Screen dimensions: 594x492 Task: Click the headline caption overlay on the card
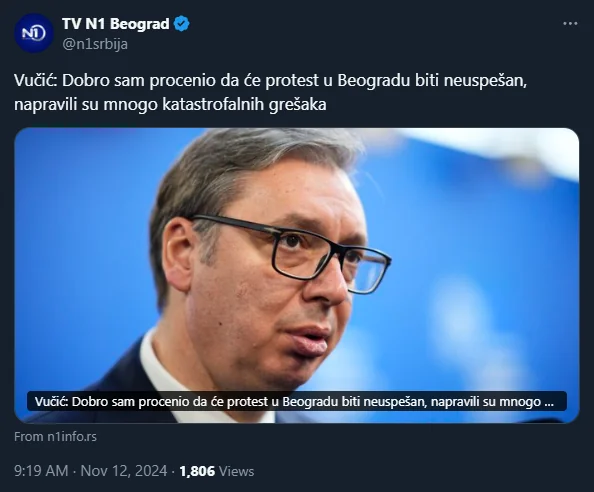(x=297, y=401)
